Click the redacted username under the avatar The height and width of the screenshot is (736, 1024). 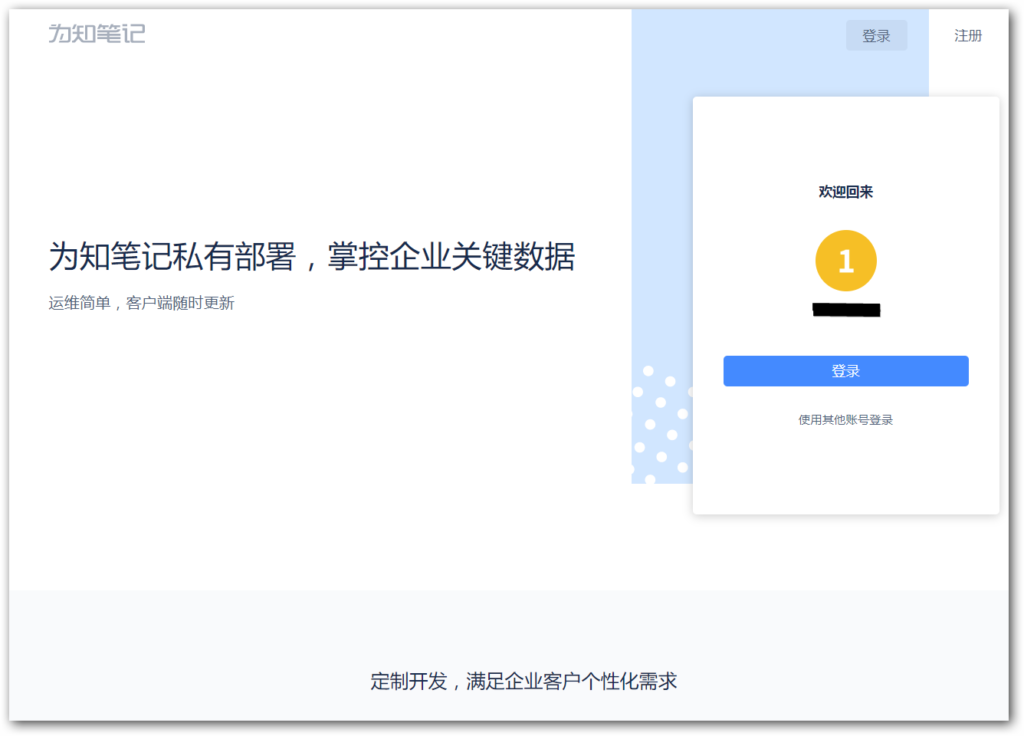point(846,309)
